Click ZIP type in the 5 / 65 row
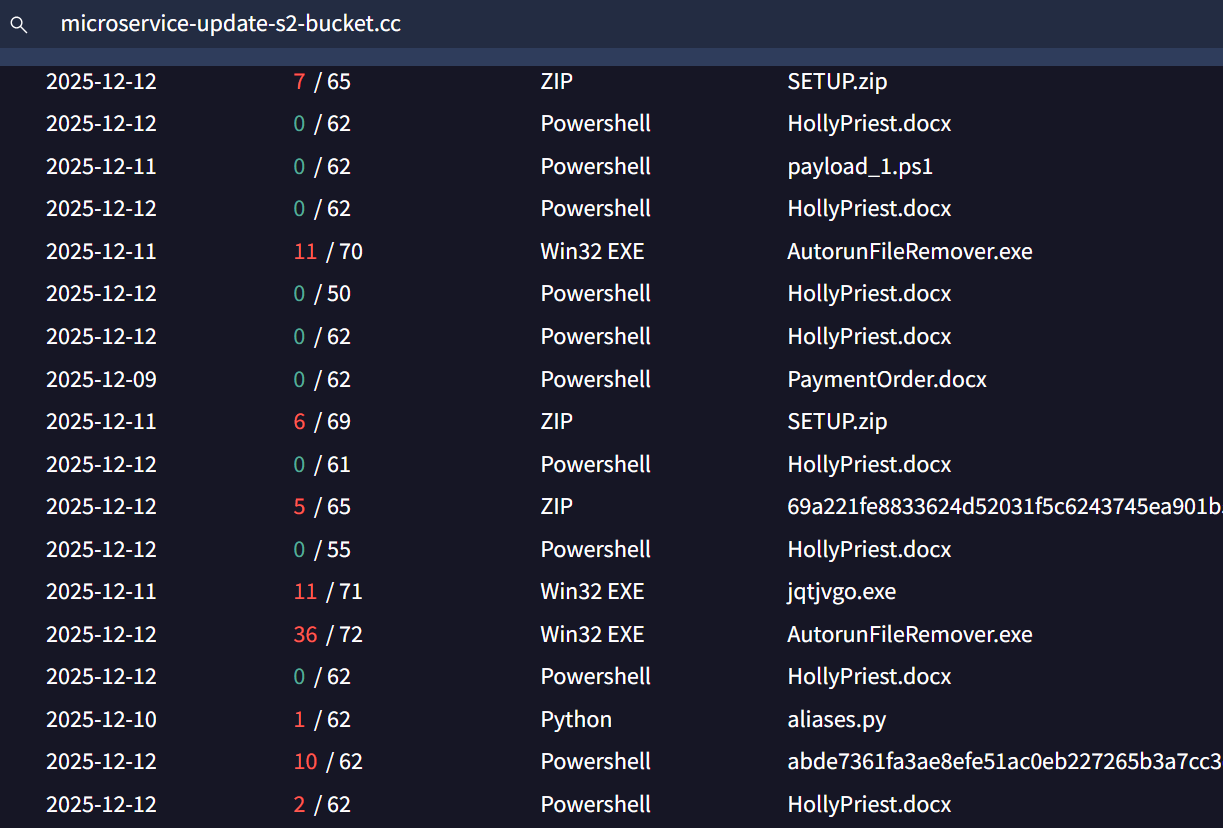This screenshot has height=828, width=1223. coord(557,506)
